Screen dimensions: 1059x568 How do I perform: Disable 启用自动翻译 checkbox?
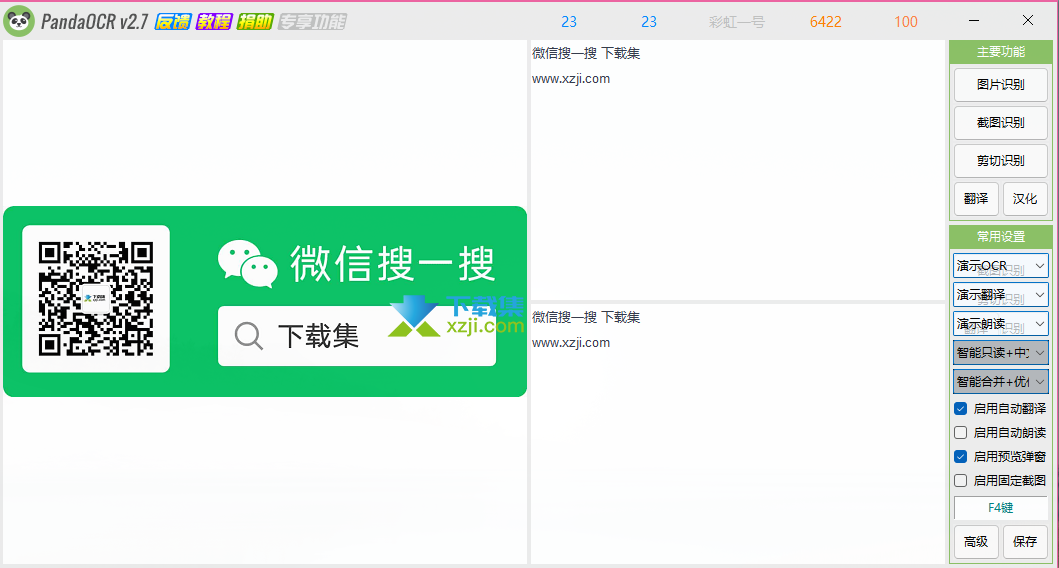[960, 409]
